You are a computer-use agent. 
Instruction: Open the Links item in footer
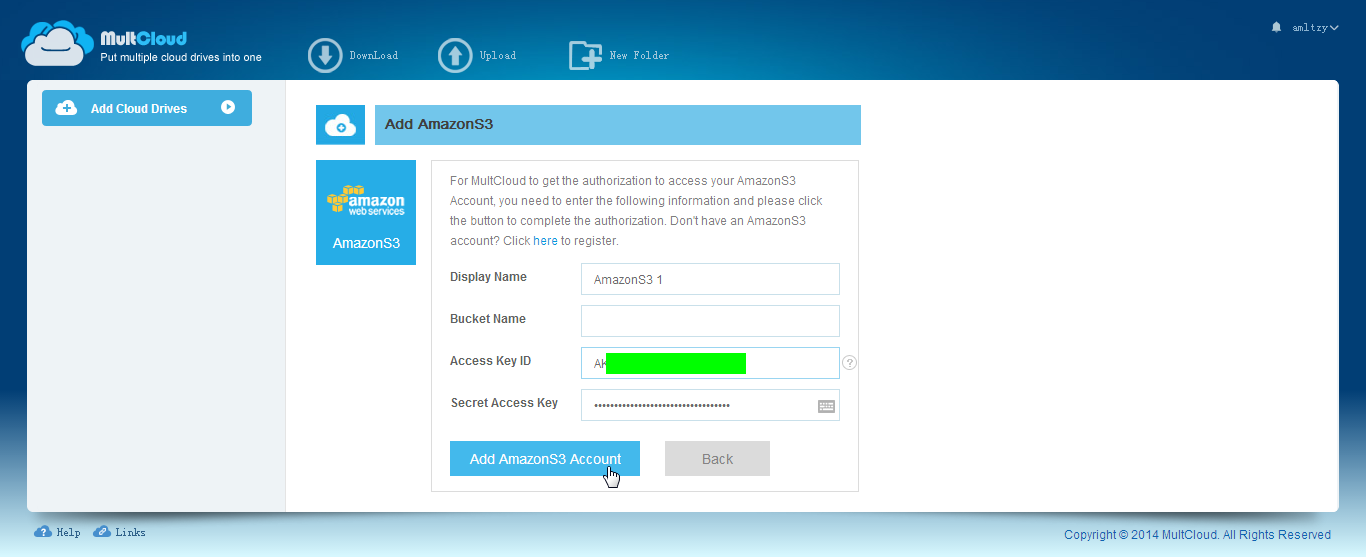coord(119,532)
